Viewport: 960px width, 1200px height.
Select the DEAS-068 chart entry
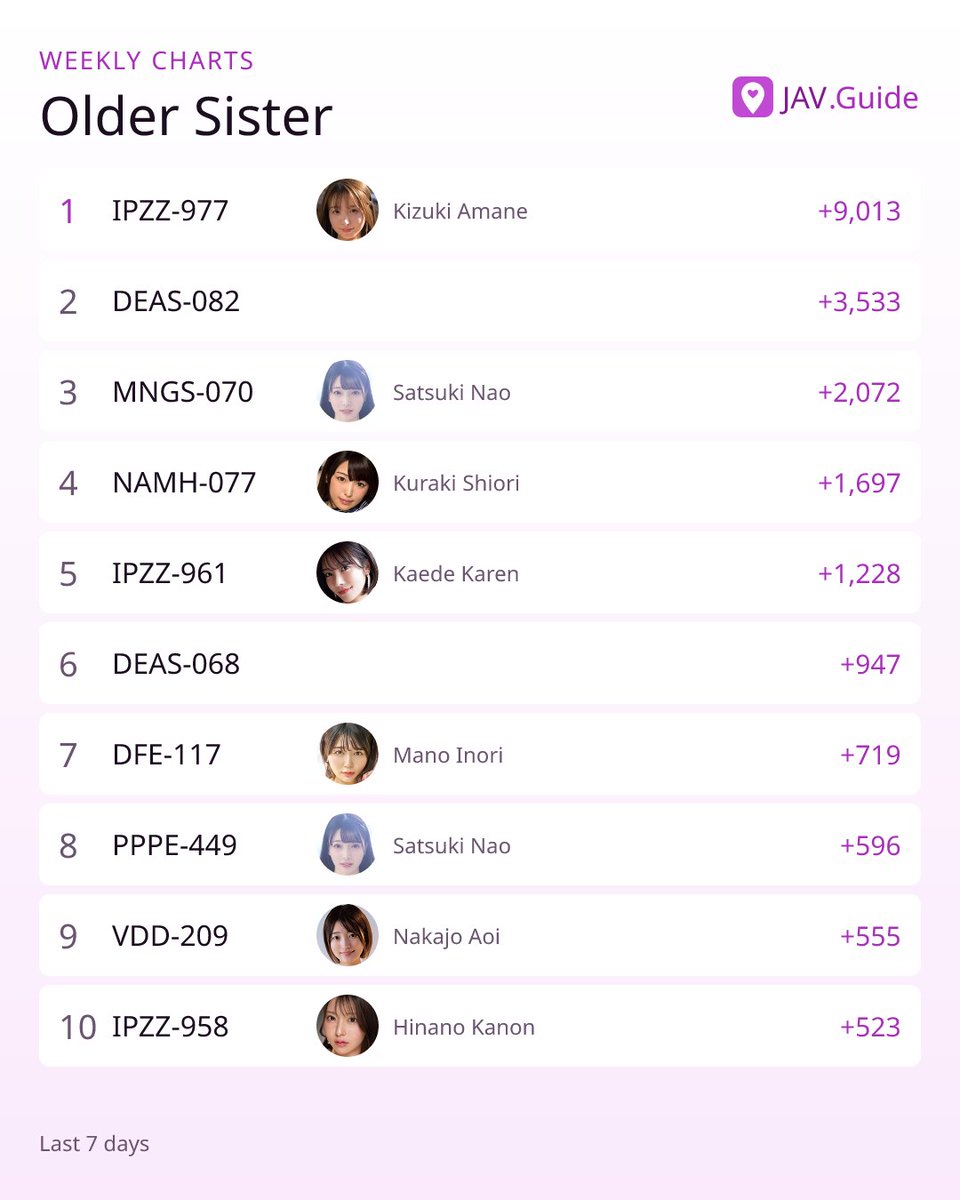click(x=480, y=663)
